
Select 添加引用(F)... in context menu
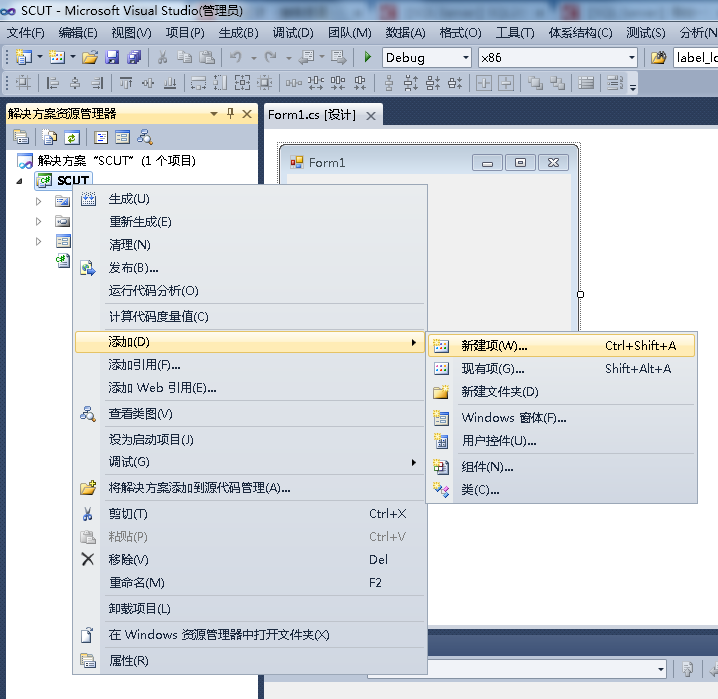(x=250, y=365)
